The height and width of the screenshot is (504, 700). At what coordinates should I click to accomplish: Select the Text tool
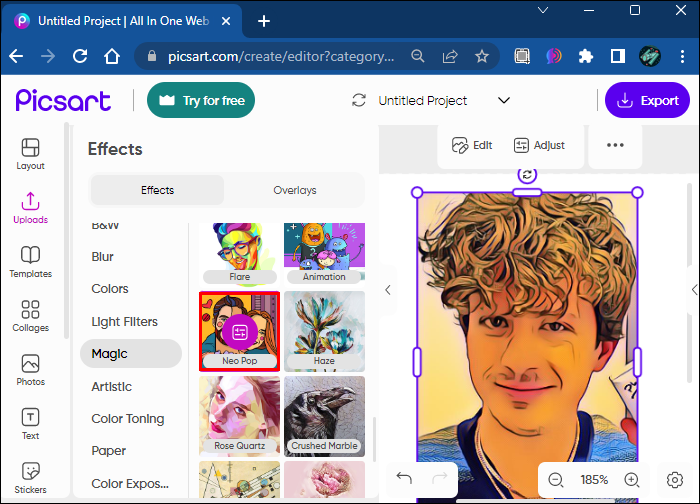click(30, 424)
